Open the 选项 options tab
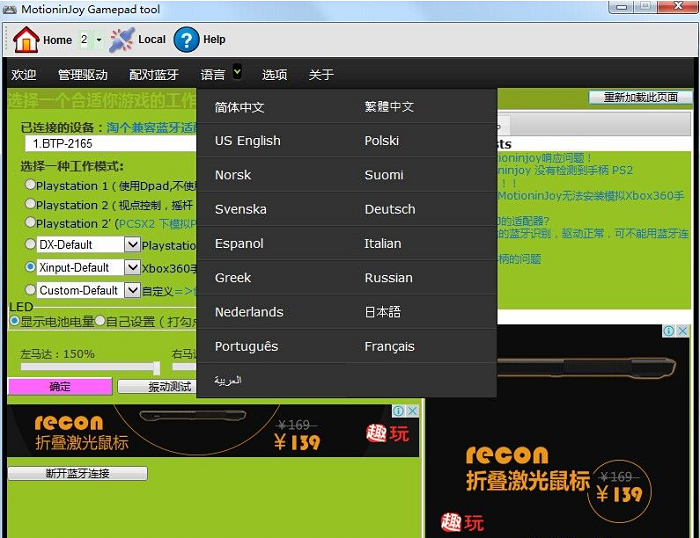700x538 pixels. (x=275, y=74)
